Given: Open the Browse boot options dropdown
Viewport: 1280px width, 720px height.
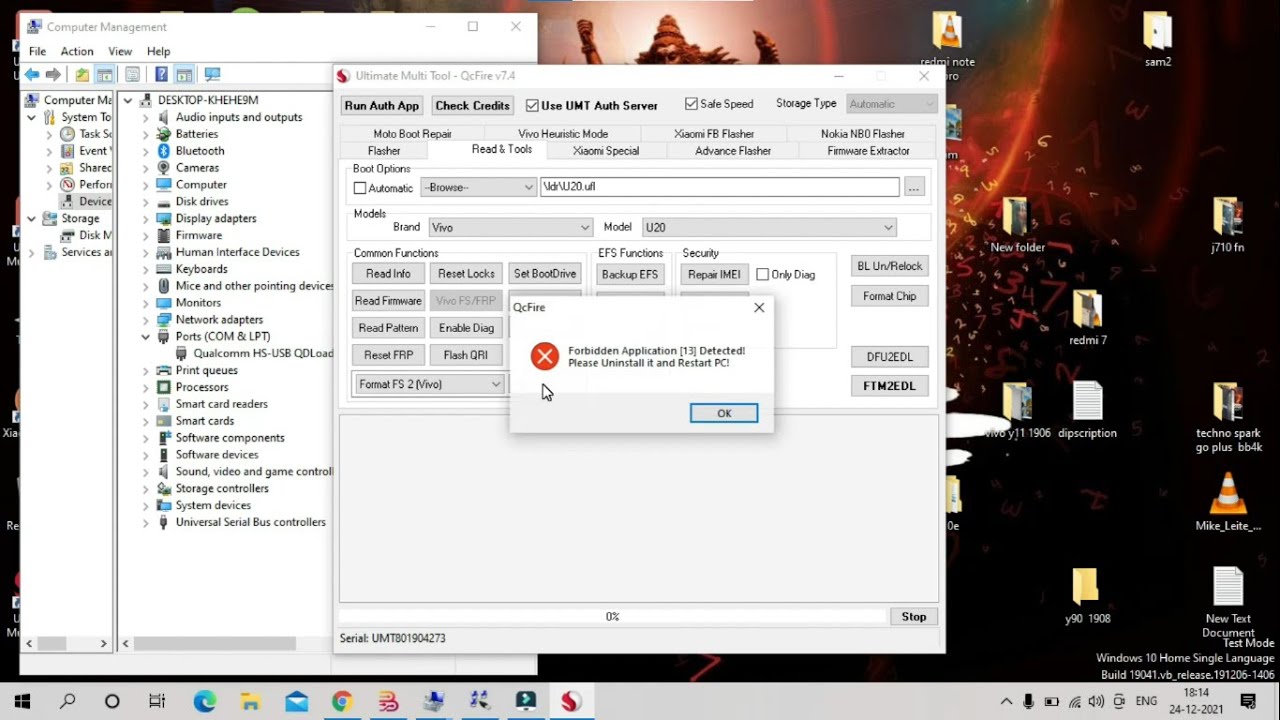Looking at the screenshot, I should pyautogui.click(x=478, y=187).
